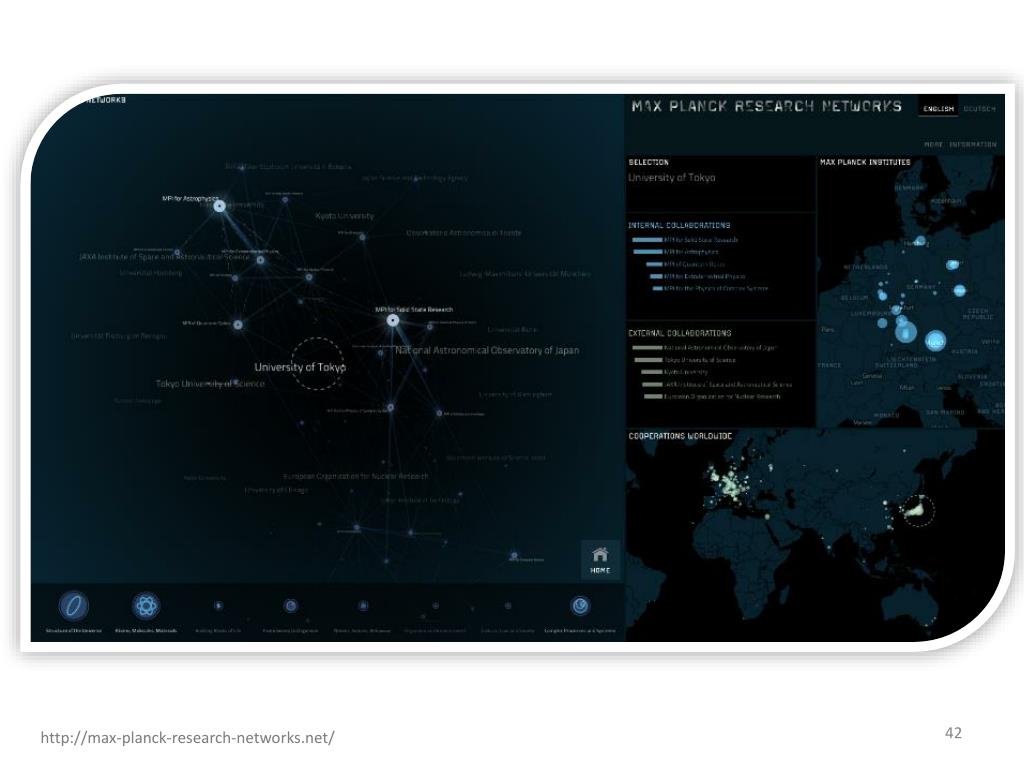Select MPI for the Physics of Complex Systems entry
Screen dimensions: 1024x768
(x=711, y=288)
